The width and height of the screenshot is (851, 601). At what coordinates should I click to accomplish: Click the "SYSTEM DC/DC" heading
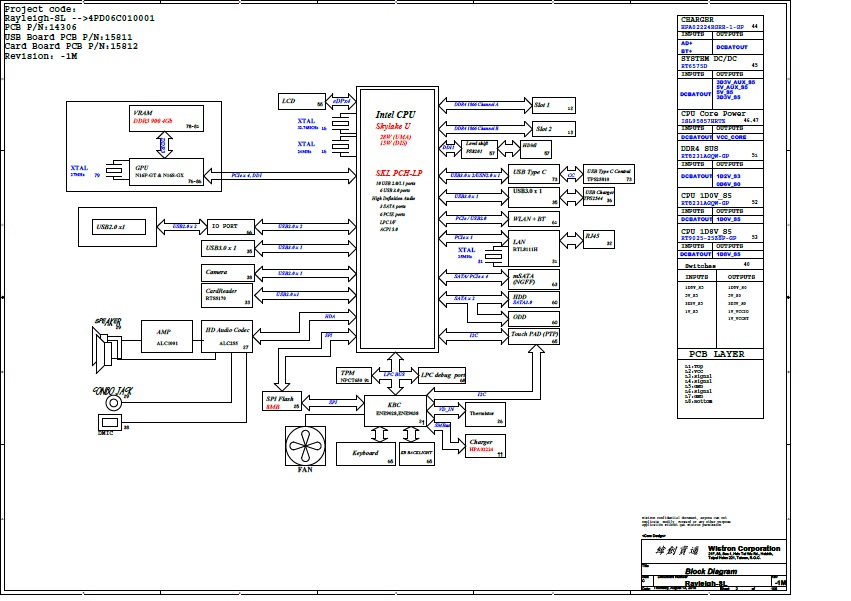[x=709, y=59]
